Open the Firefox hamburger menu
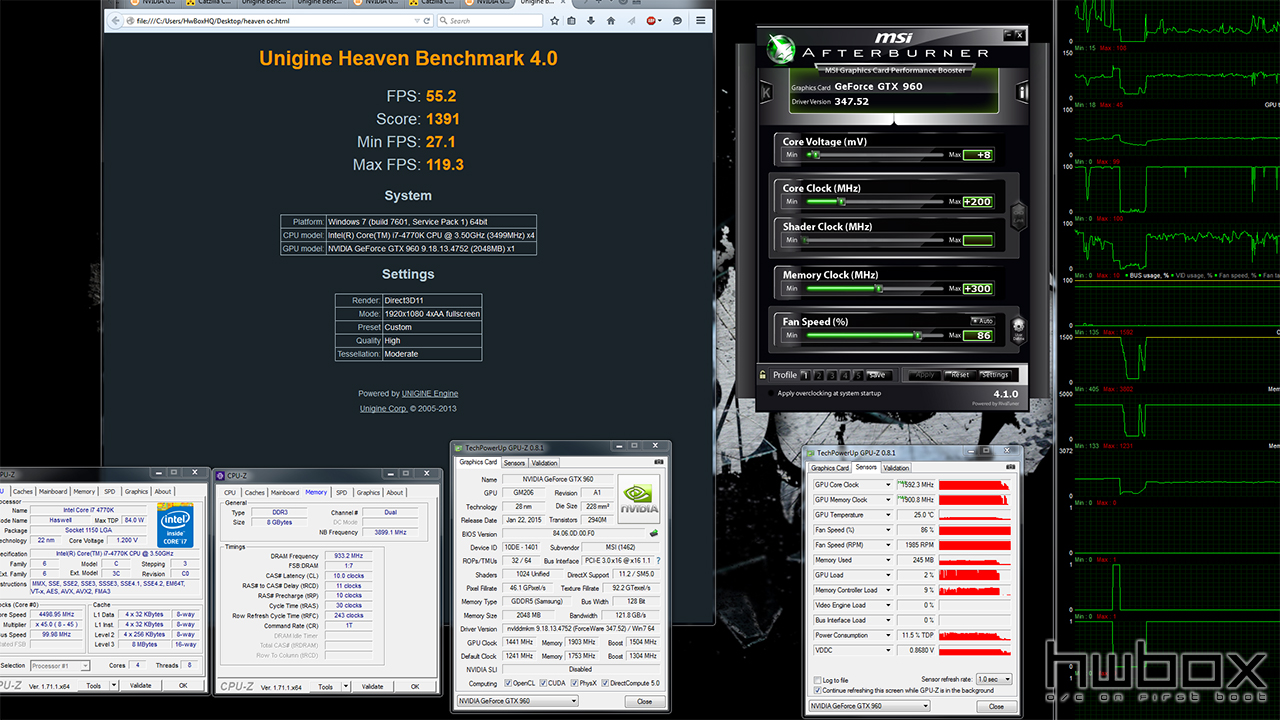The height and width of the screenshot is (720, 1280). (x=700, y=20)
